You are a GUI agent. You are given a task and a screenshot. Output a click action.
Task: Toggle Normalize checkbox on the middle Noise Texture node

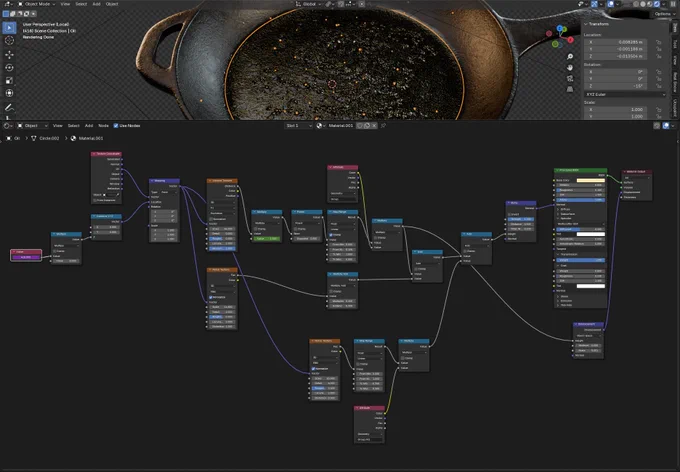click(211, 297)
